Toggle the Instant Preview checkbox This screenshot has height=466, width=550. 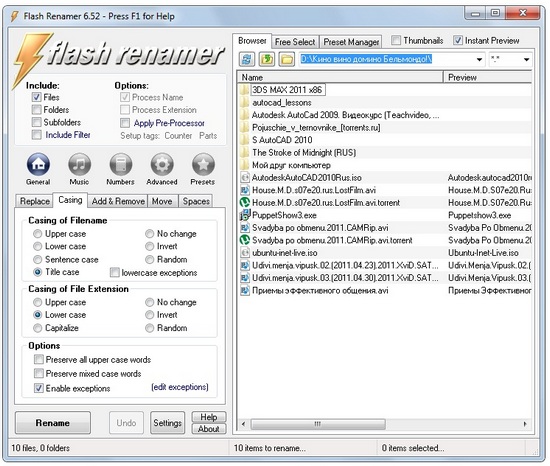pos(458,40)
